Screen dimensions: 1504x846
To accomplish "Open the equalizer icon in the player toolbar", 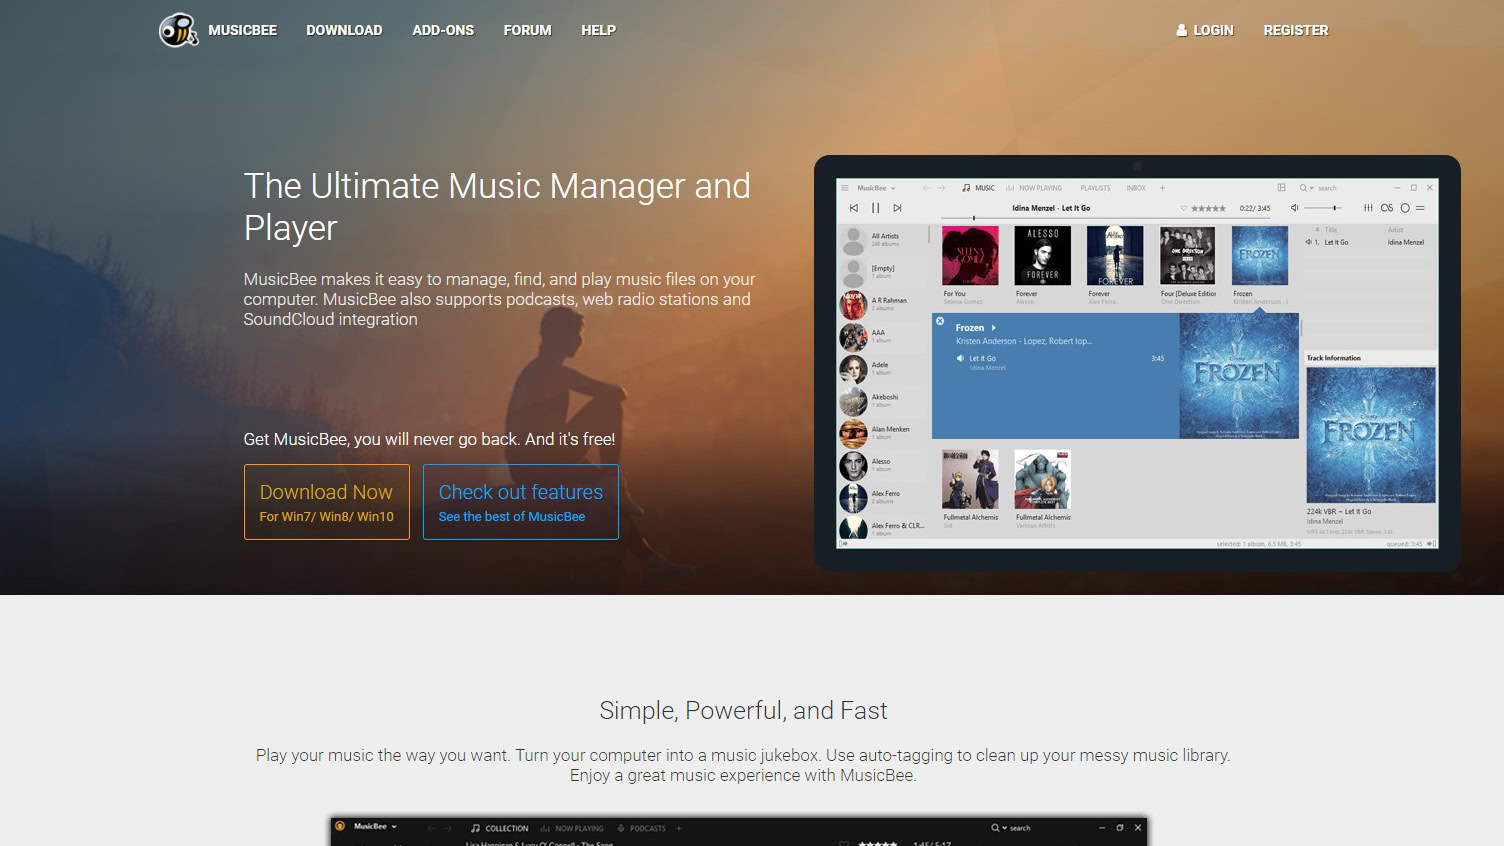I will coord(1368,208).
